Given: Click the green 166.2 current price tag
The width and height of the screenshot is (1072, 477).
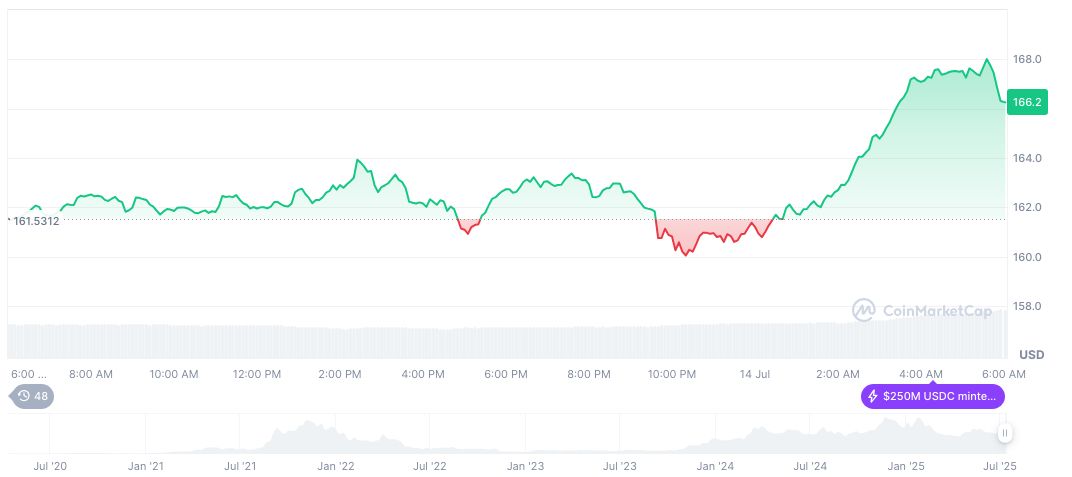Looking at the screenshot, I should [1027, 102].
